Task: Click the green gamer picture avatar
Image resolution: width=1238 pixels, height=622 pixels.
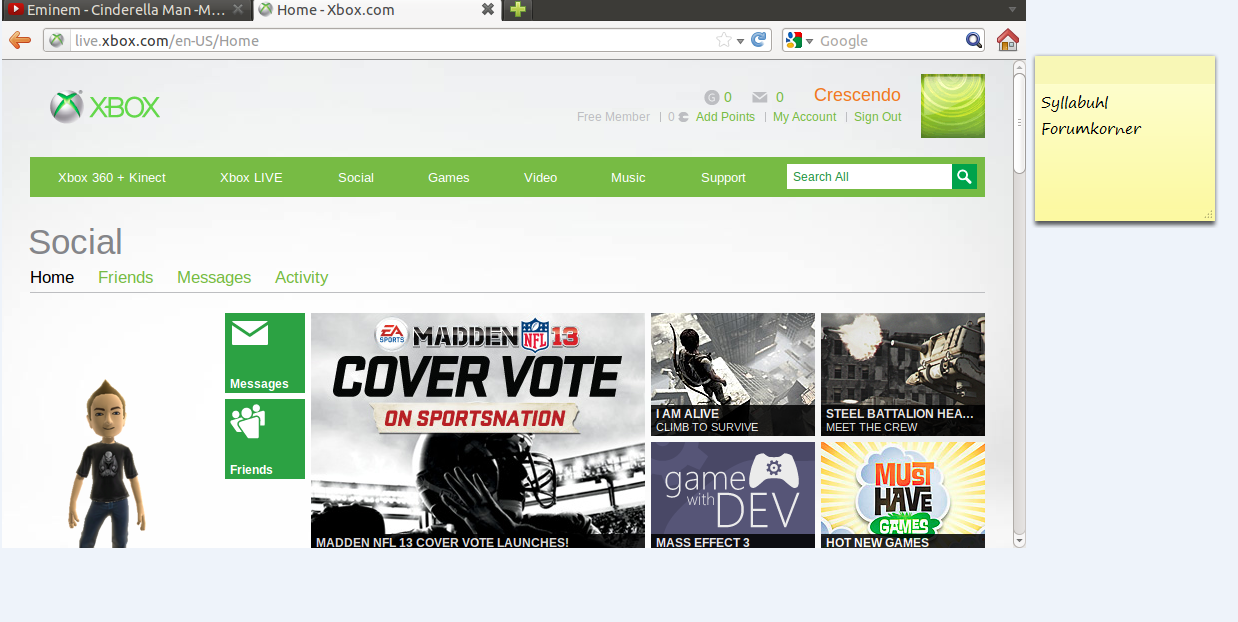Action: pos(953,106)
